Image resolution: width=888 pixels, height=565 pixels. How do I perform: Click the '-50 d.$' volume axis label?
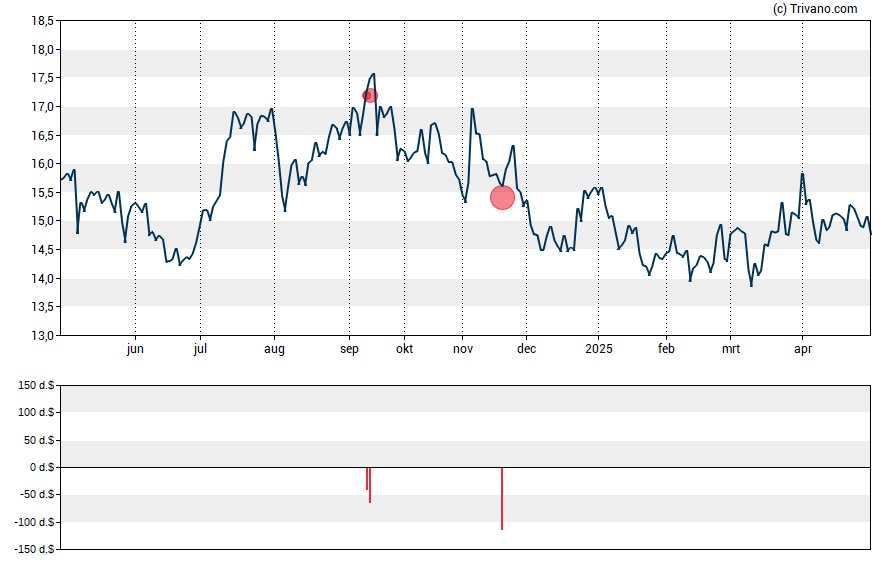pos(37,494)
